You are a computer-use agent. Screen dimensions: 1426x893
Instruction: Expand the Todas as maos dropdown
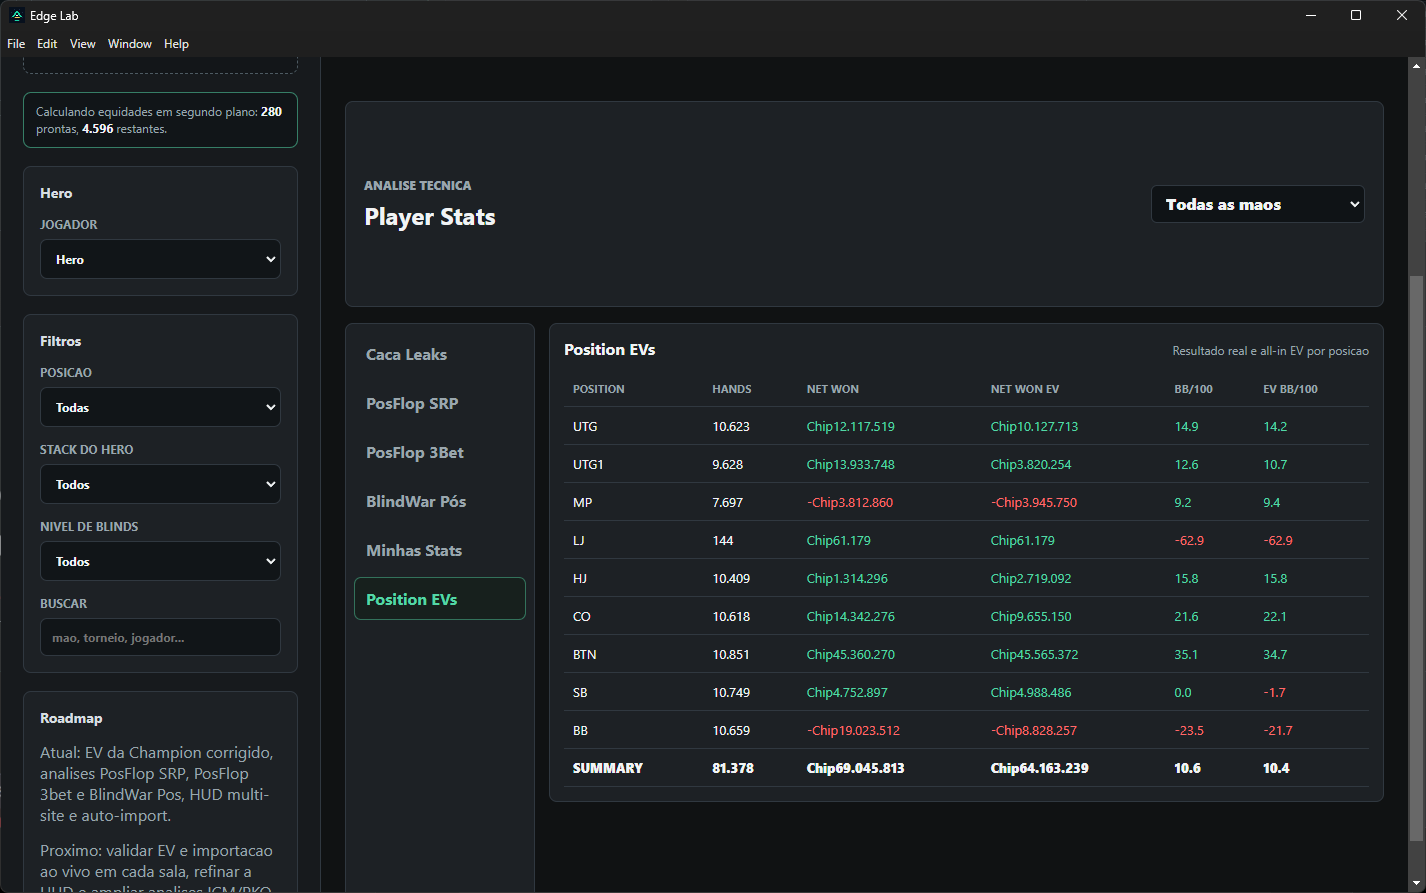point(1257,204)
